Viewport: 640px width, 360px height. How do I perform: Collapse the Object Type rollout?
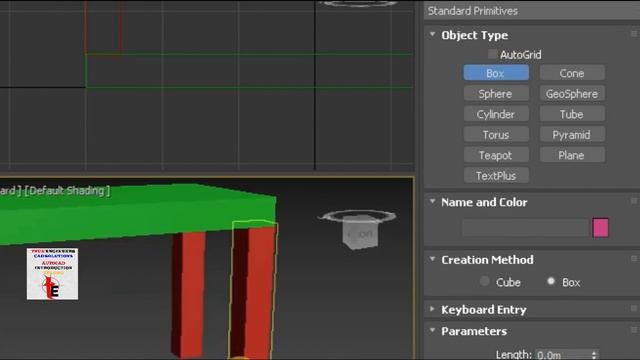click(x=432, y=35)
